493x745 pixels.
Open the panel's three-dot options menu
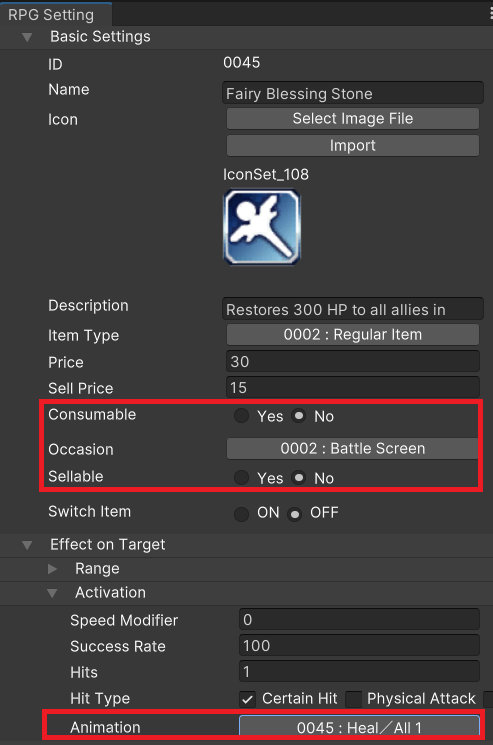[x=491, y=13]
